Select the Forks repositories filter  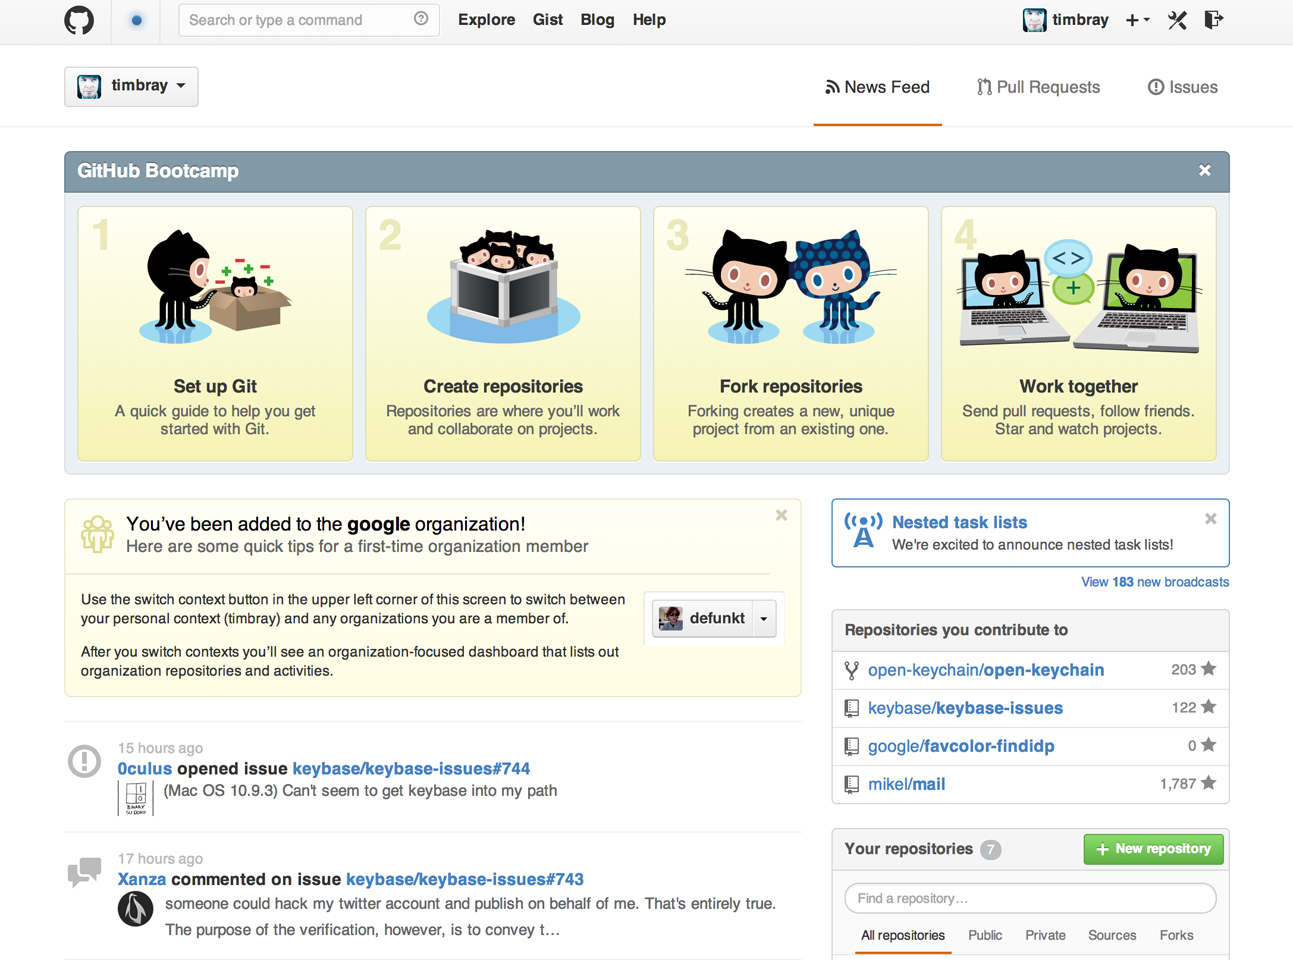tap(1177, 936)
